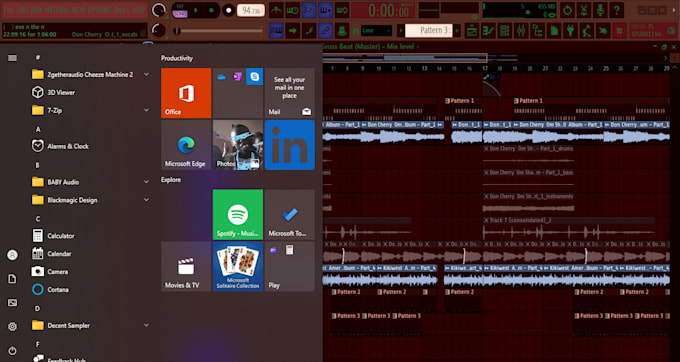Click the FL Studio stop button
680x362 pixels.
tap(211, 10)
